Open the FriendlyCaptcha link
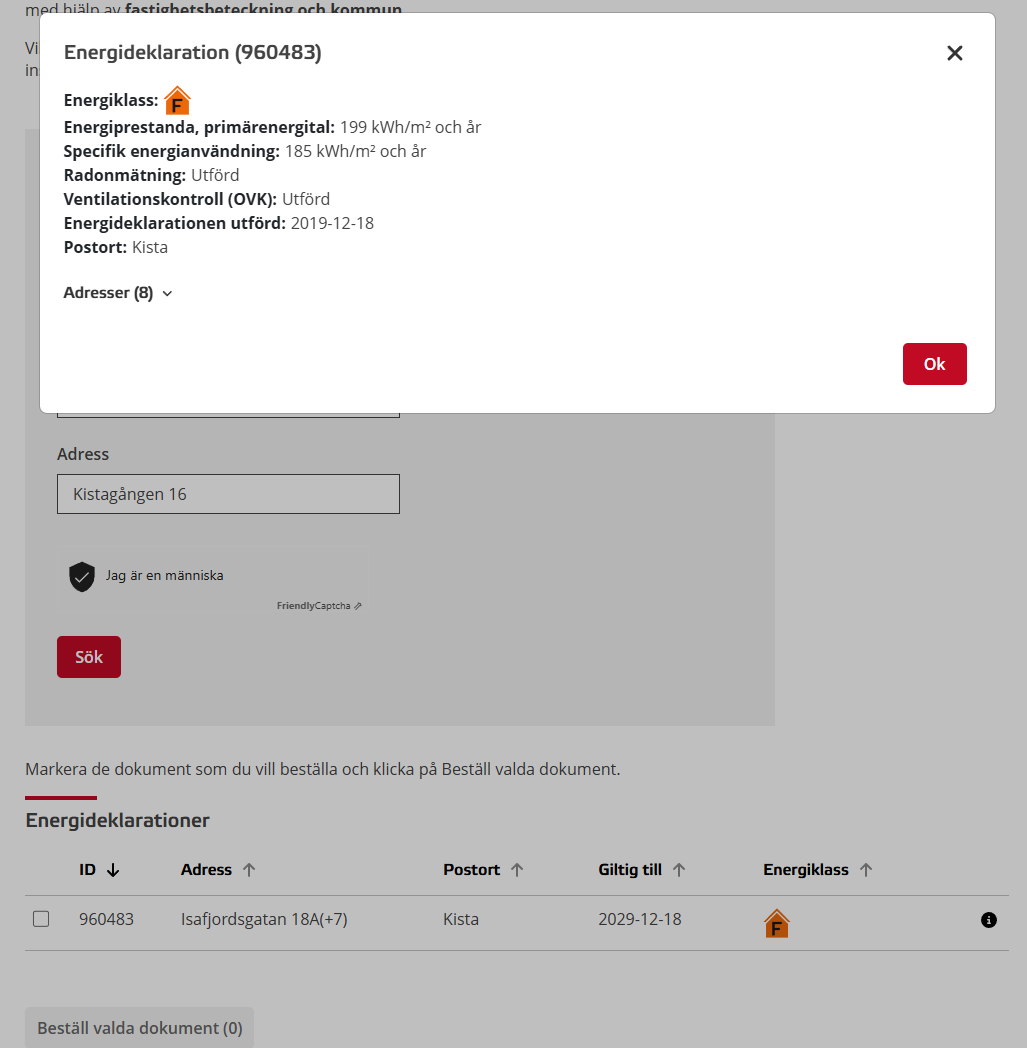The height and width of the screenshot is (1048, 1027). pyautogui.click(x=318, y=606)
